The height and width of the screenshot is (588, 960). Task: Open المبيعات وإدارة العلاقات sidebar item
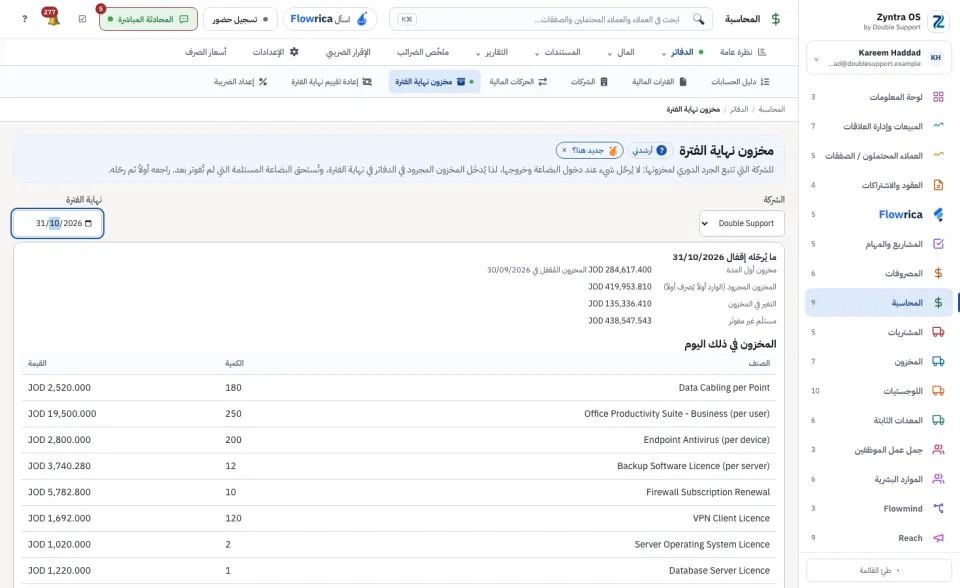pyautogui.click(x=879, y=126)
